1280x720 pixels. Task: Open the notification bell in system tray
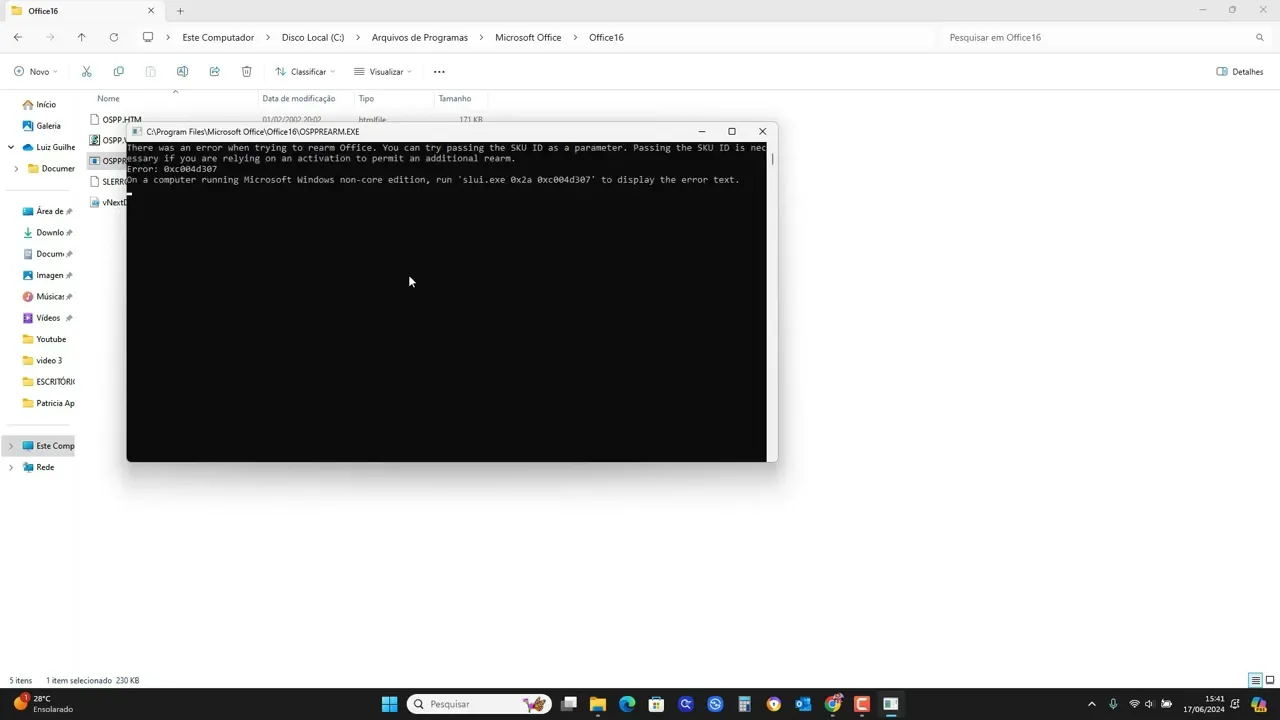click(x=1236, y=704)
